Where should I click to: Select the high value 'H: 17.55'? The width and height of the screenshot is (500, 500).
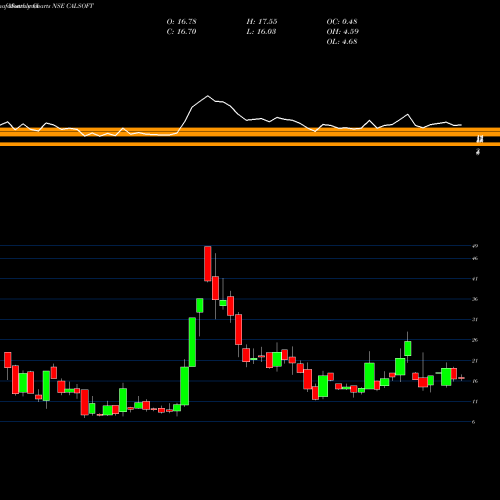point(262,21)
